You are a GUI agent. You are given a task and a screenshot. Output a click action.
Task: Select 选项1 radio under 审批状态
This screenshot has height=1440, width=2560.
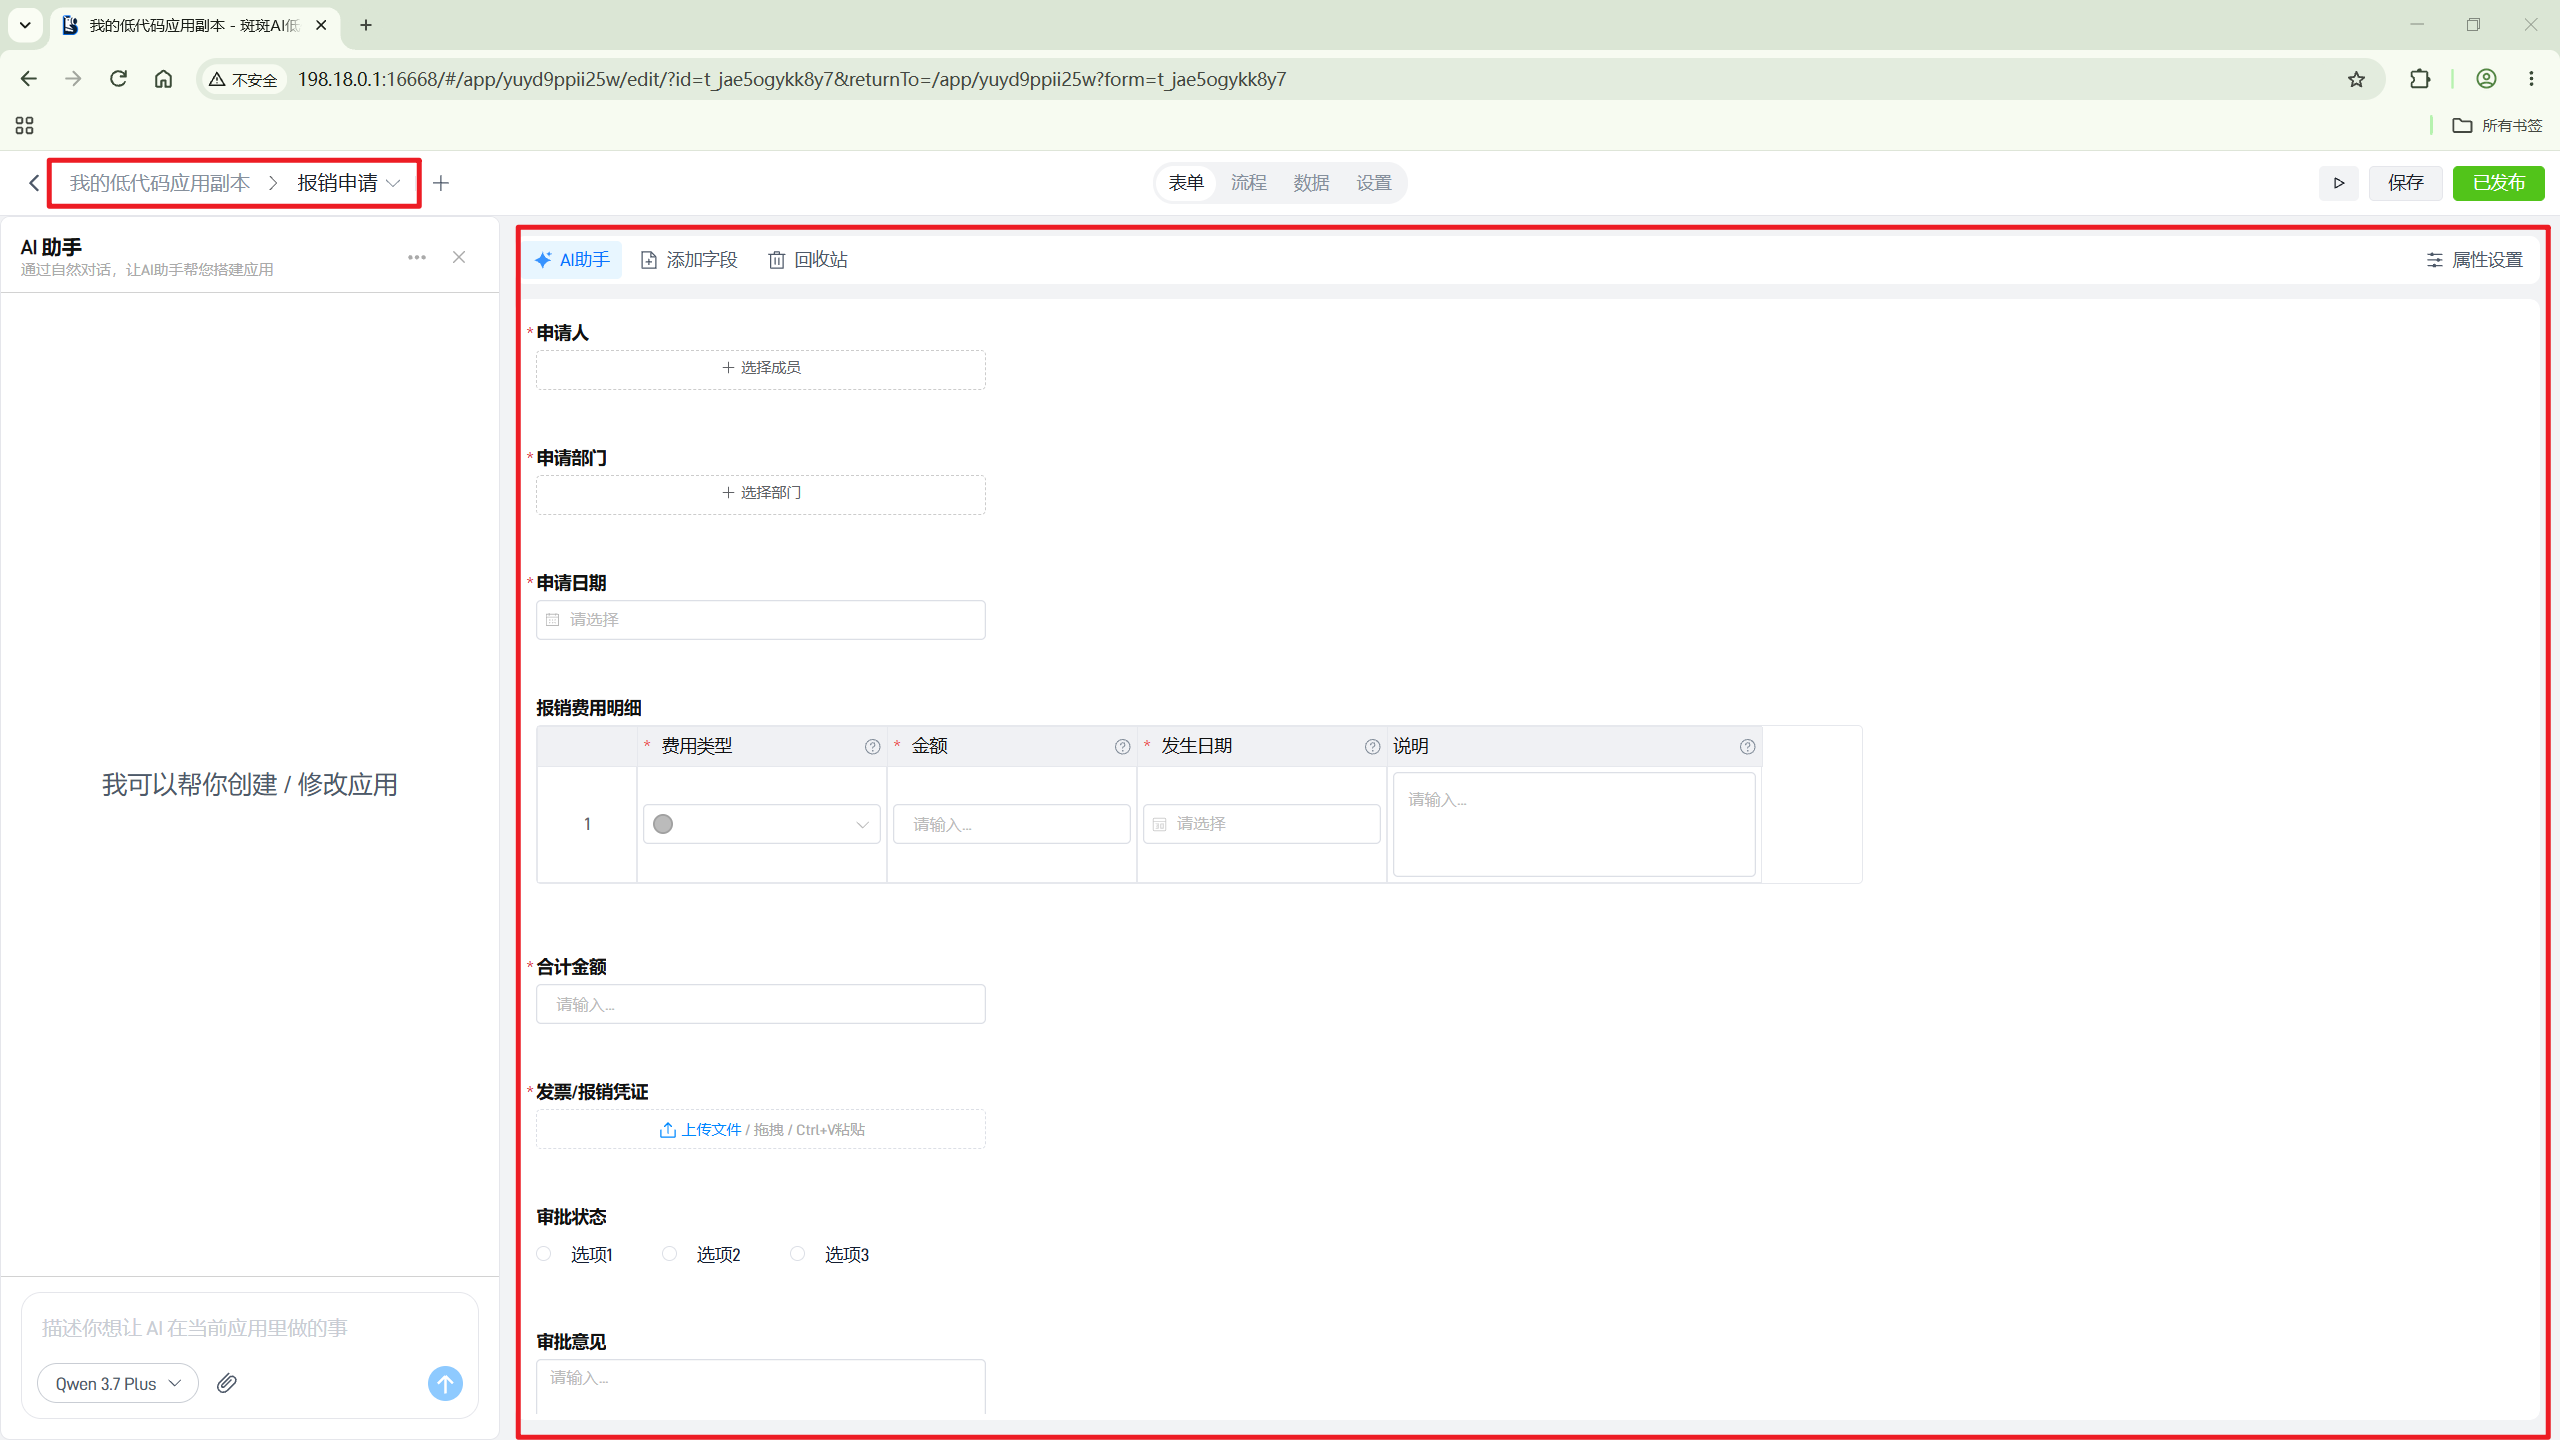pyautogui.click(x=544, y=1254)
